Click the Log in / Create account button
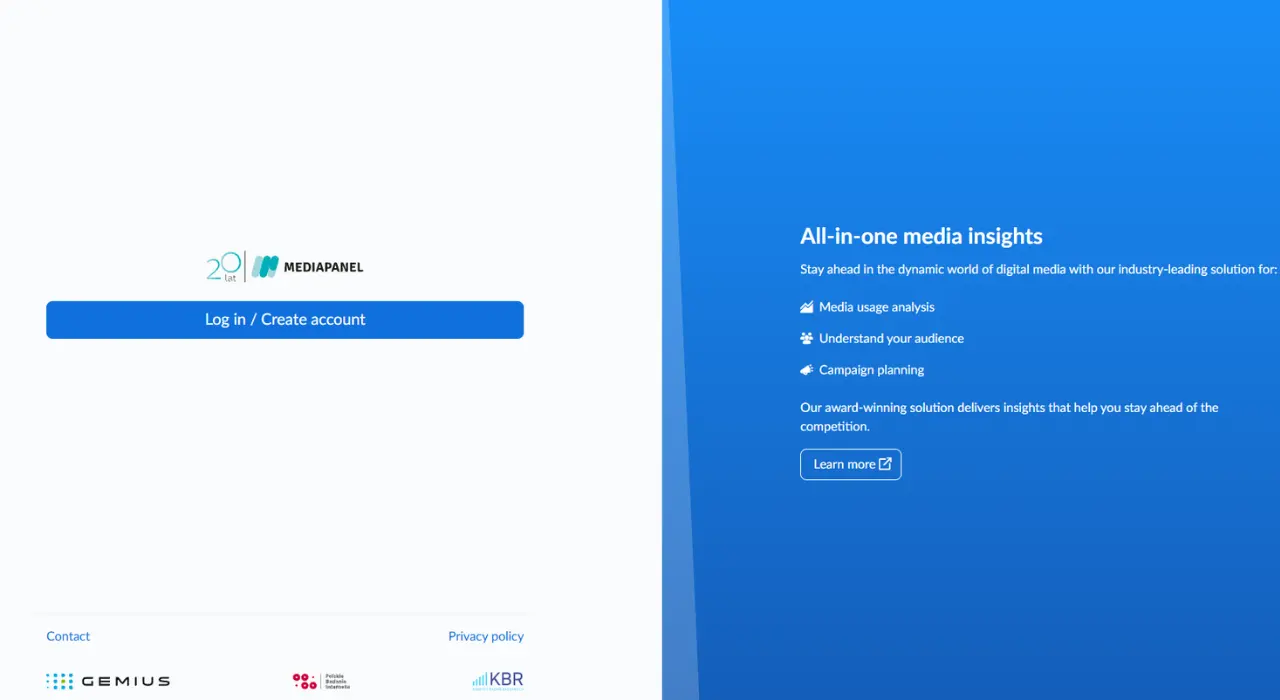This screenshot has height=700, width=1280. 285,320
